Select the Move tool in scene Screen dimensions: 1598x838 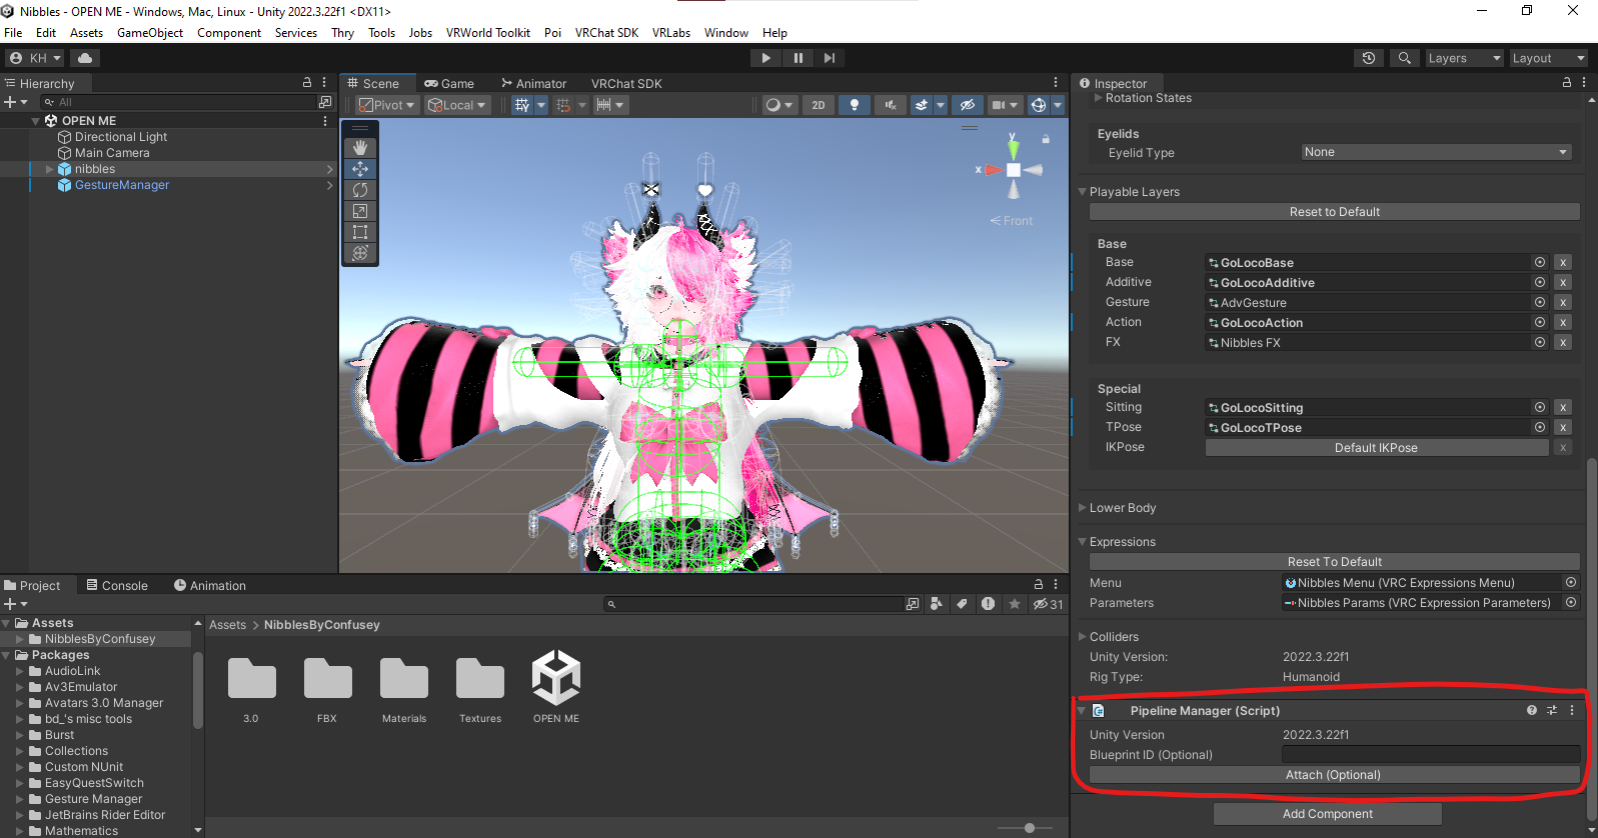360,169
